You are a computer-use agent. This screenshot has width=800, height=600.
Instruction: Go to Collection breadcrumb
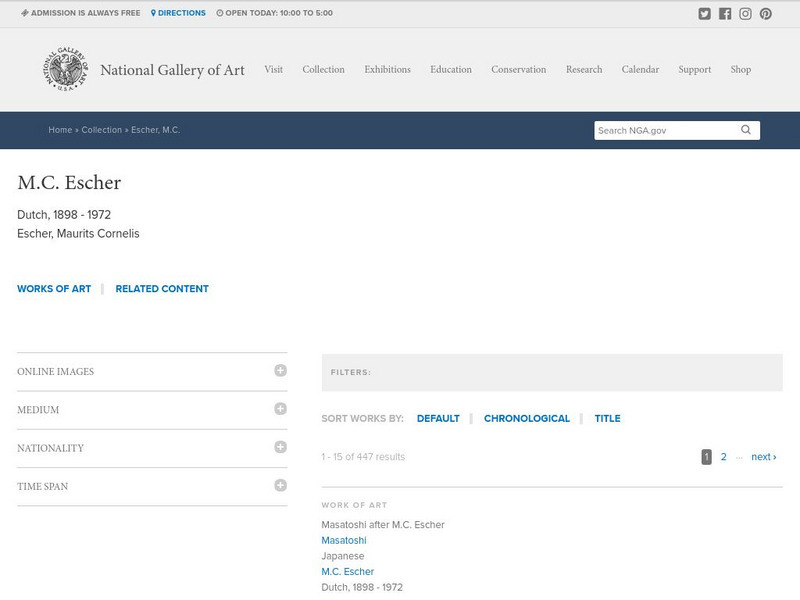coord(102,130)
